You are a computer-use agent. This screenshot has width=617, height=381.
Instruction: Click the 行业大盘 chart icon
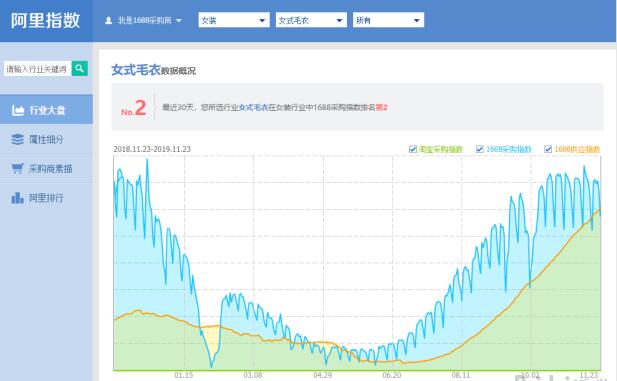pos(18,110)
